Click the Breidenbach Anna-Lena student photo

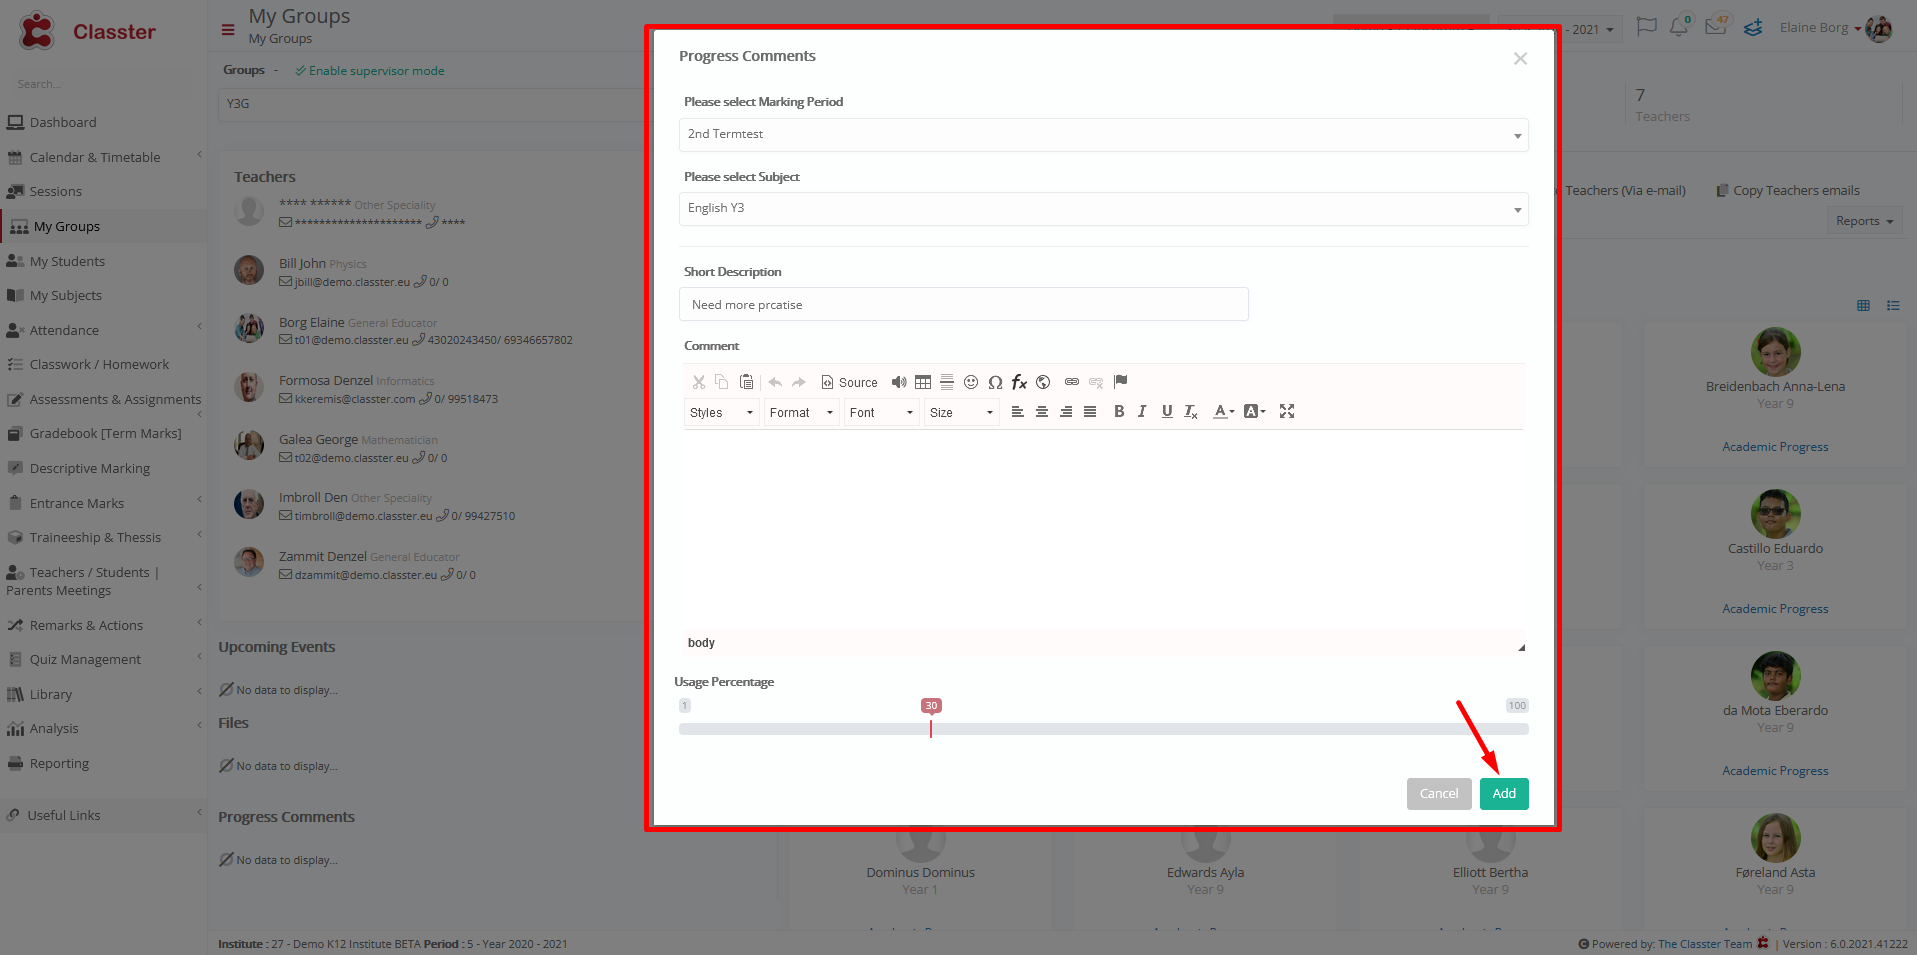point(1775,352)
